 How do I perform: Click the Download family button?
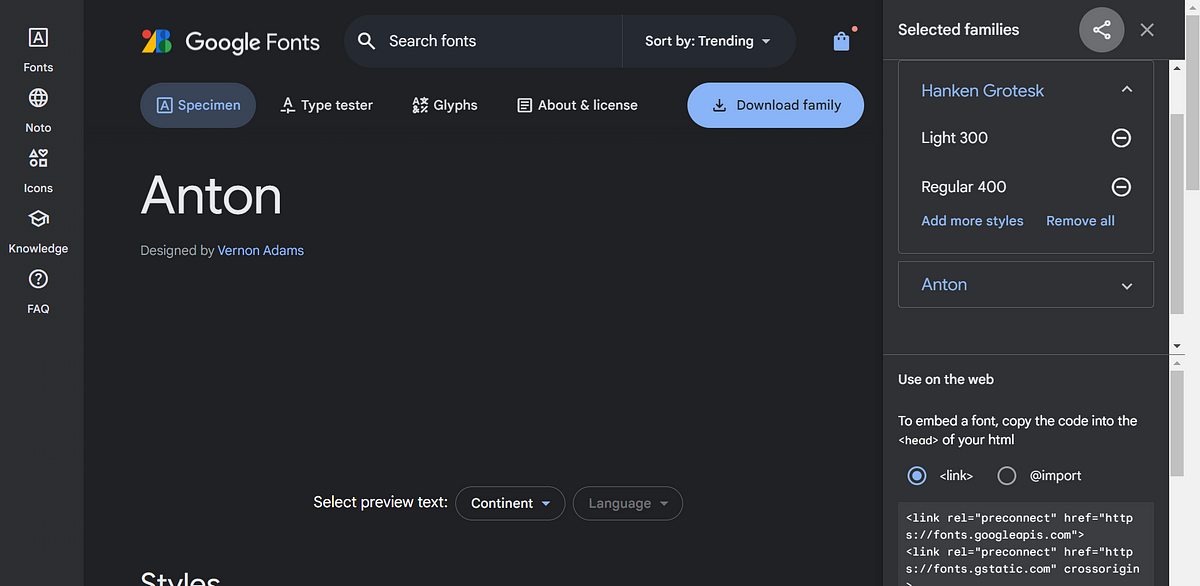(775, 105)
